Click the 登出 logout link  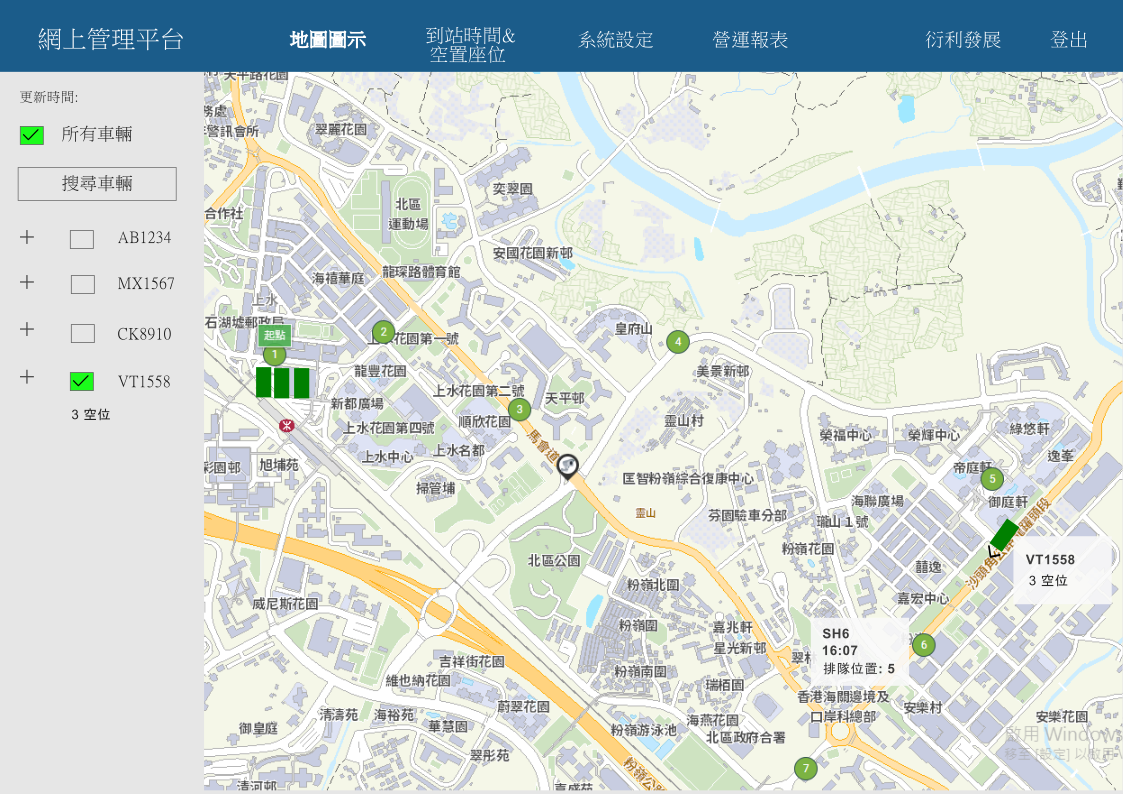pyautogui.click(x=1068, y=40)
